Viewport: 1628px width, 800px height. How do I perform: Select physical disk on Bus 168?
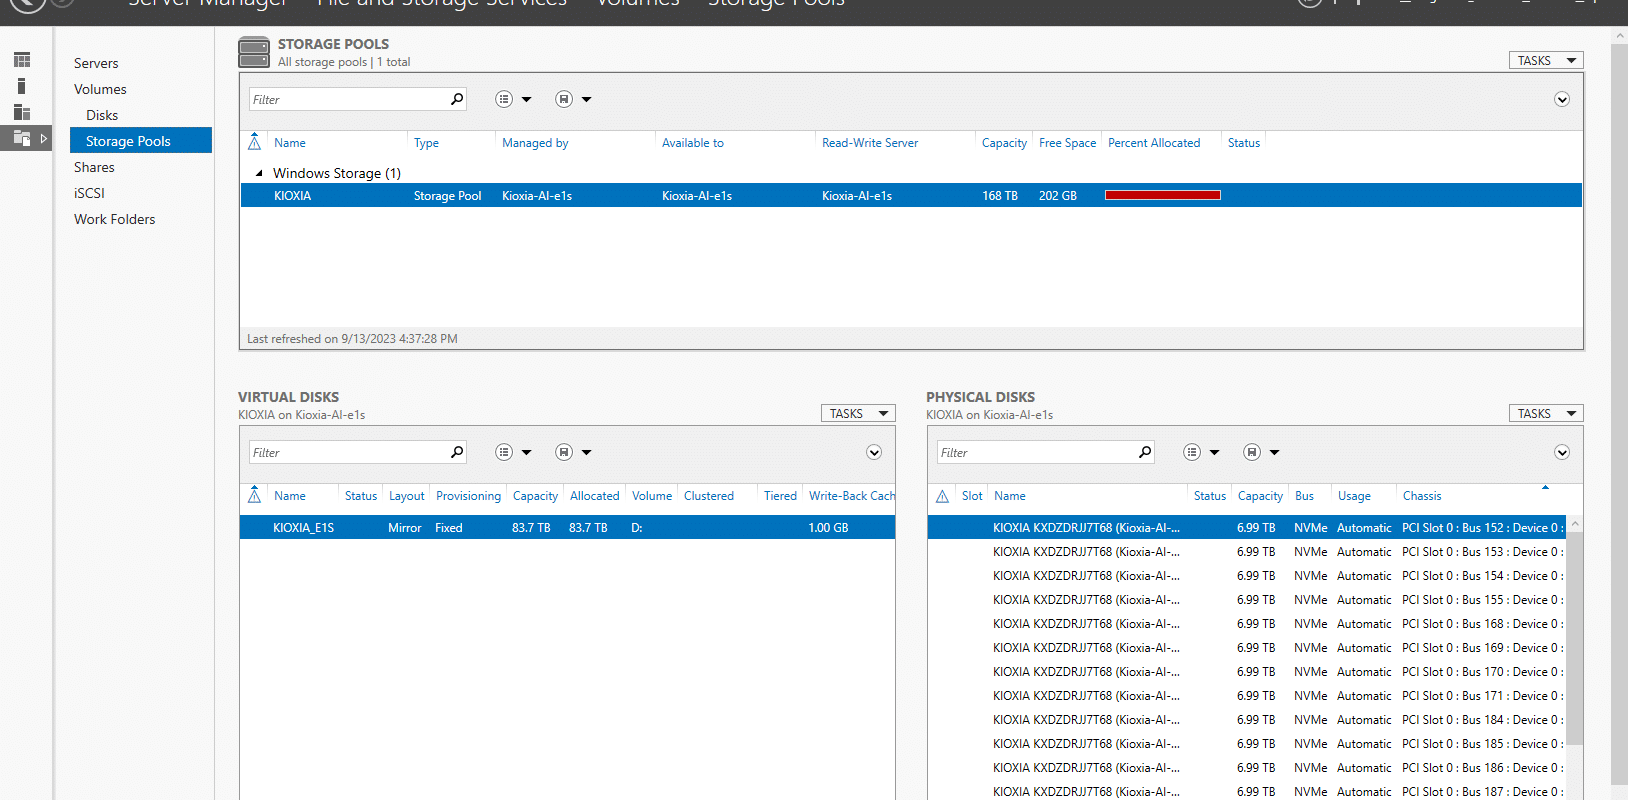(x=1246, y=623)
